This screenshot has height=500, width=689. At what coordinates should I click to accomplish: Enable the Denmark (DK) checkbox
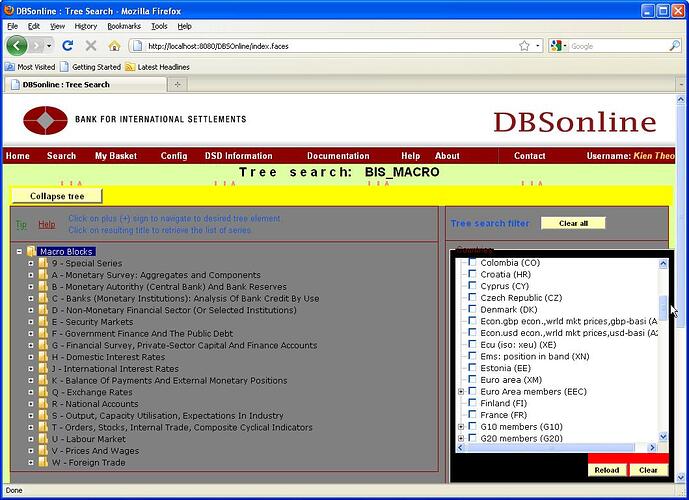click(472, 309)
